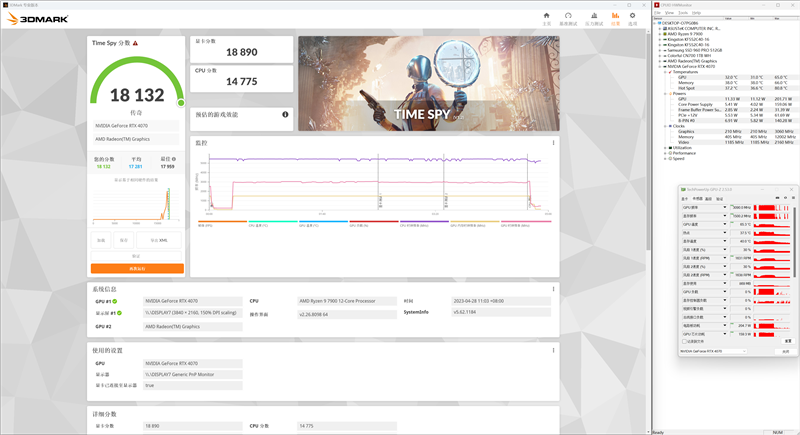This screenshot has height=435, width=800.
Task: Click the green check beside 显示器 #1
Action: click(x=119, y=313)
